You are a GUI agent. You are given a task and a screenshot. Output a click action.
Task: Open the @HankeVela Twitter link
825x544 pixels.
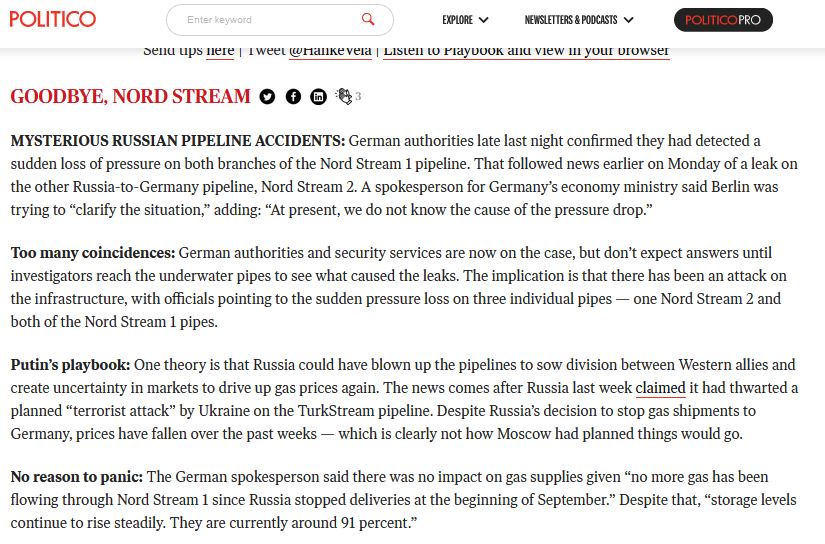click(x=330, y=51)
